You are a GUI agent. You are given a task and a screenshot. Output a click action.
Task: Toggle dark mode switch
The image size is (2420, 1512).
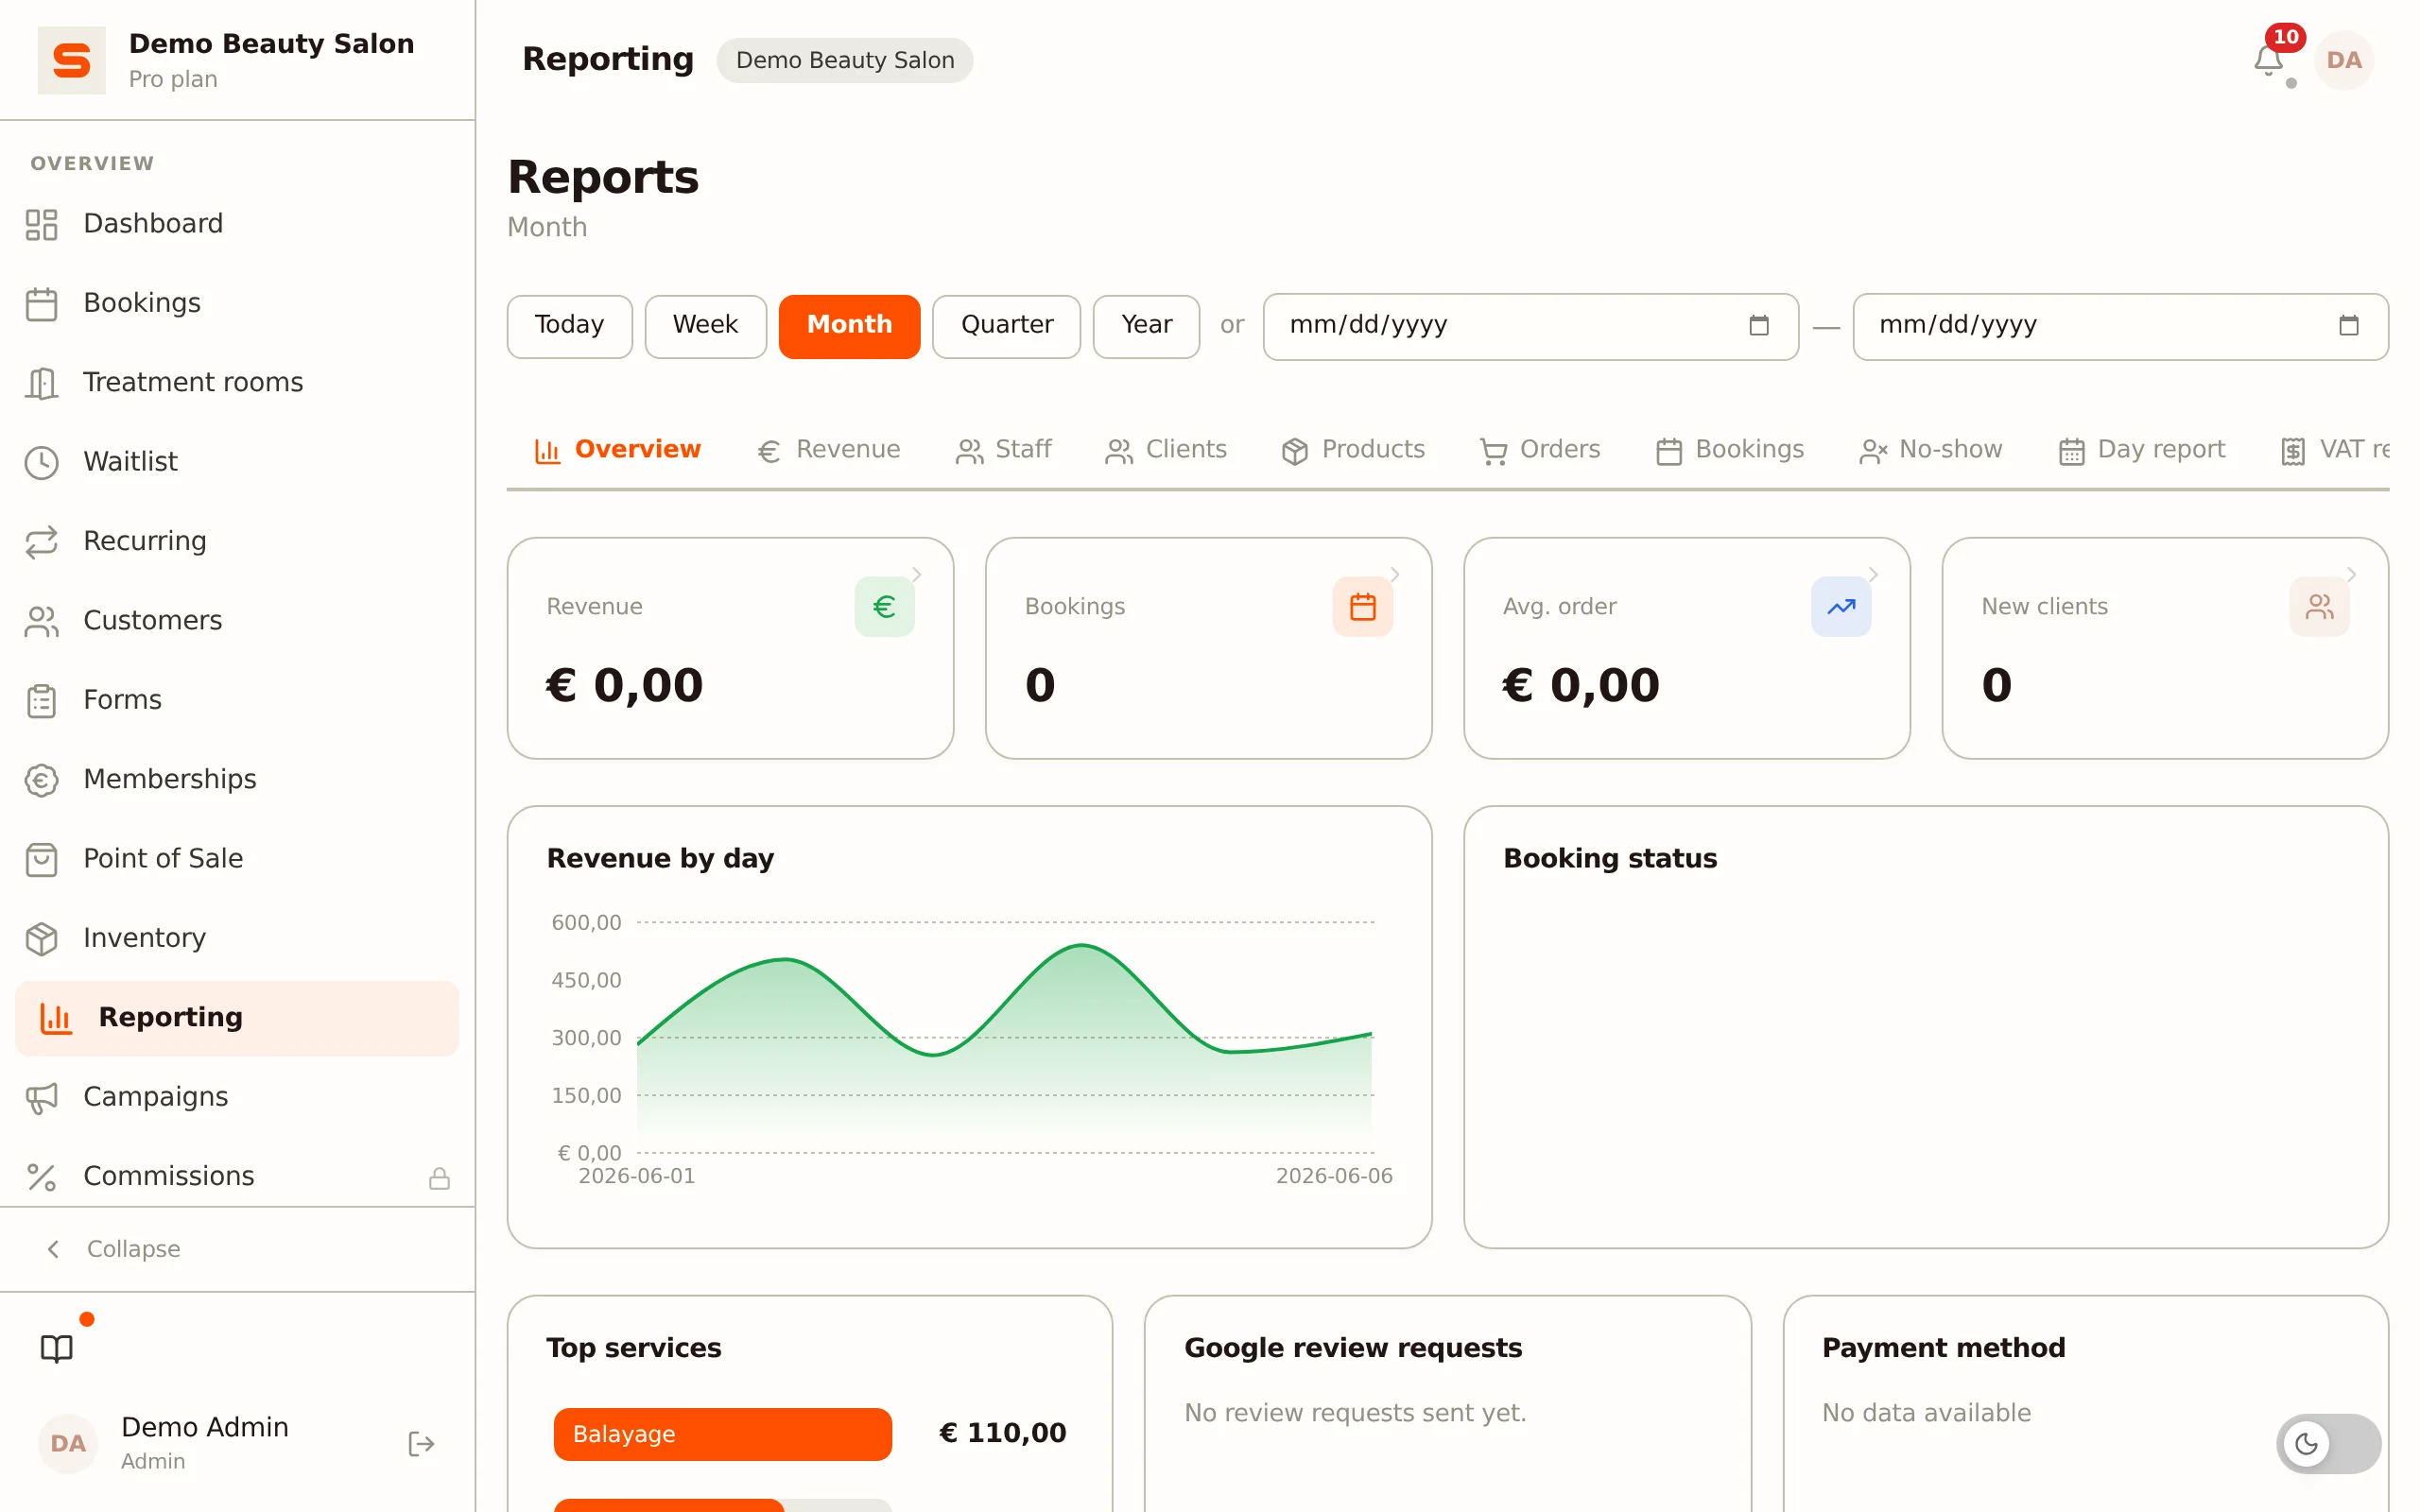coord(2328,1443)
